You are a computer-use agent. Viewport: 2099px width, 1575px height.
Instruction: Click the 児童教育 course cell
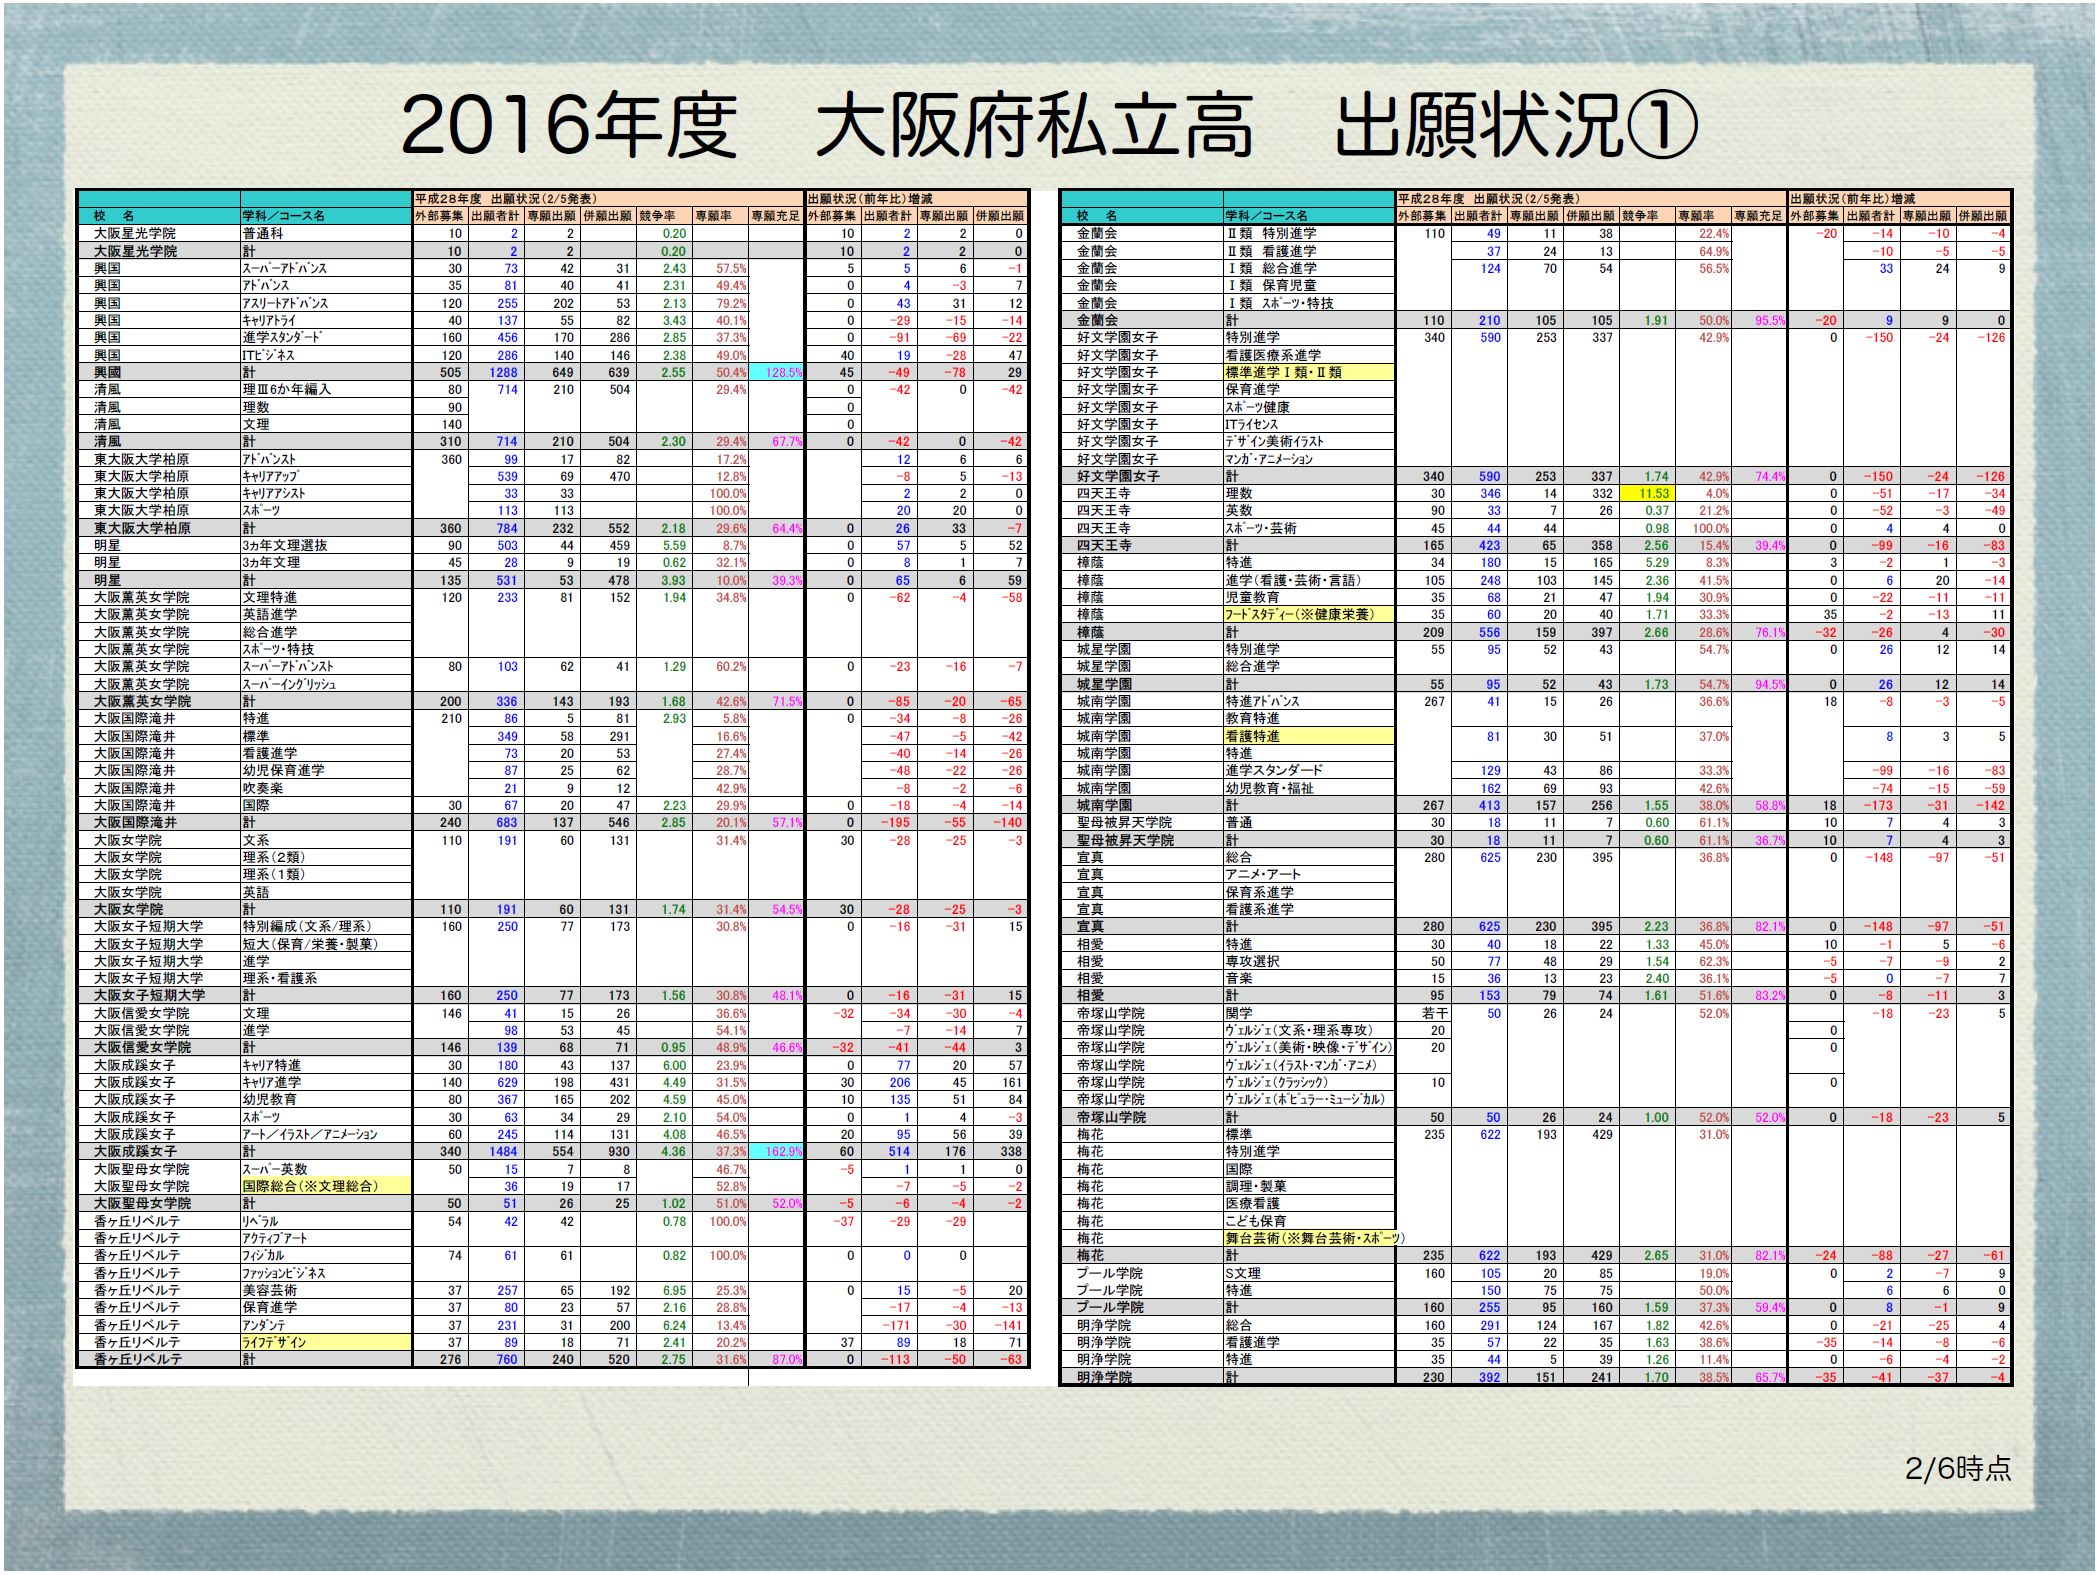1309,597
